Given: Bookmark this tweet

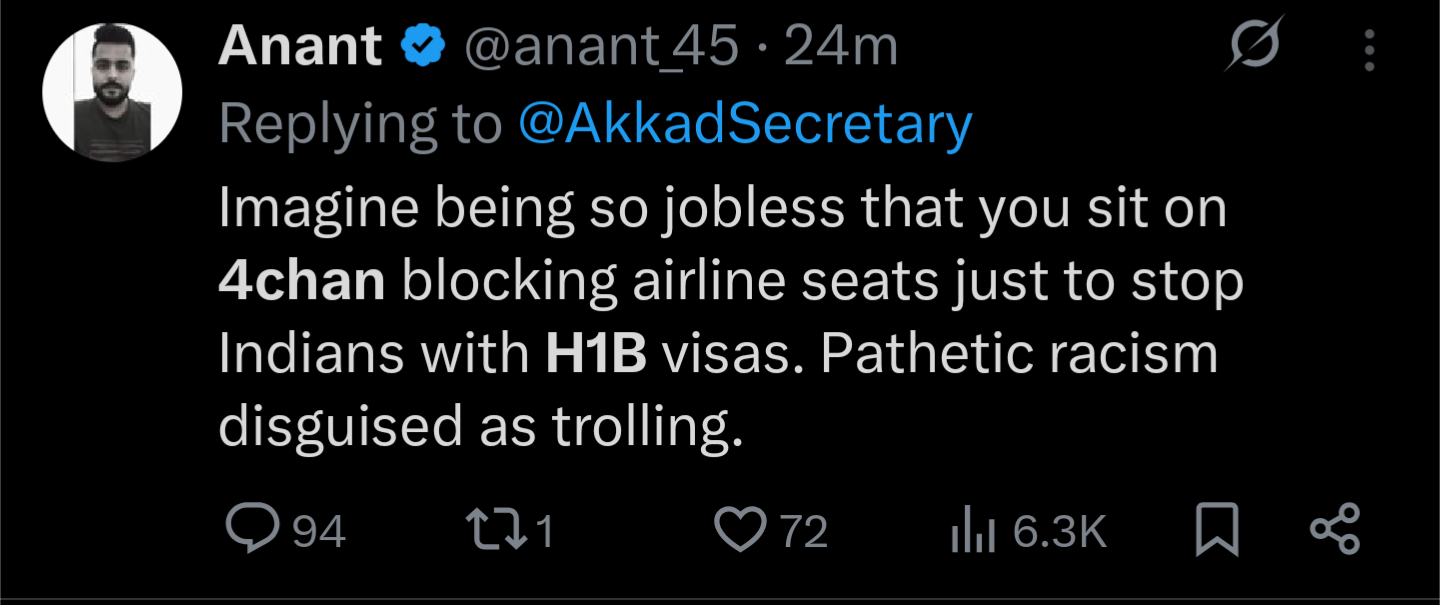Looking at the screenshot, I should [x=1217, y=531].
